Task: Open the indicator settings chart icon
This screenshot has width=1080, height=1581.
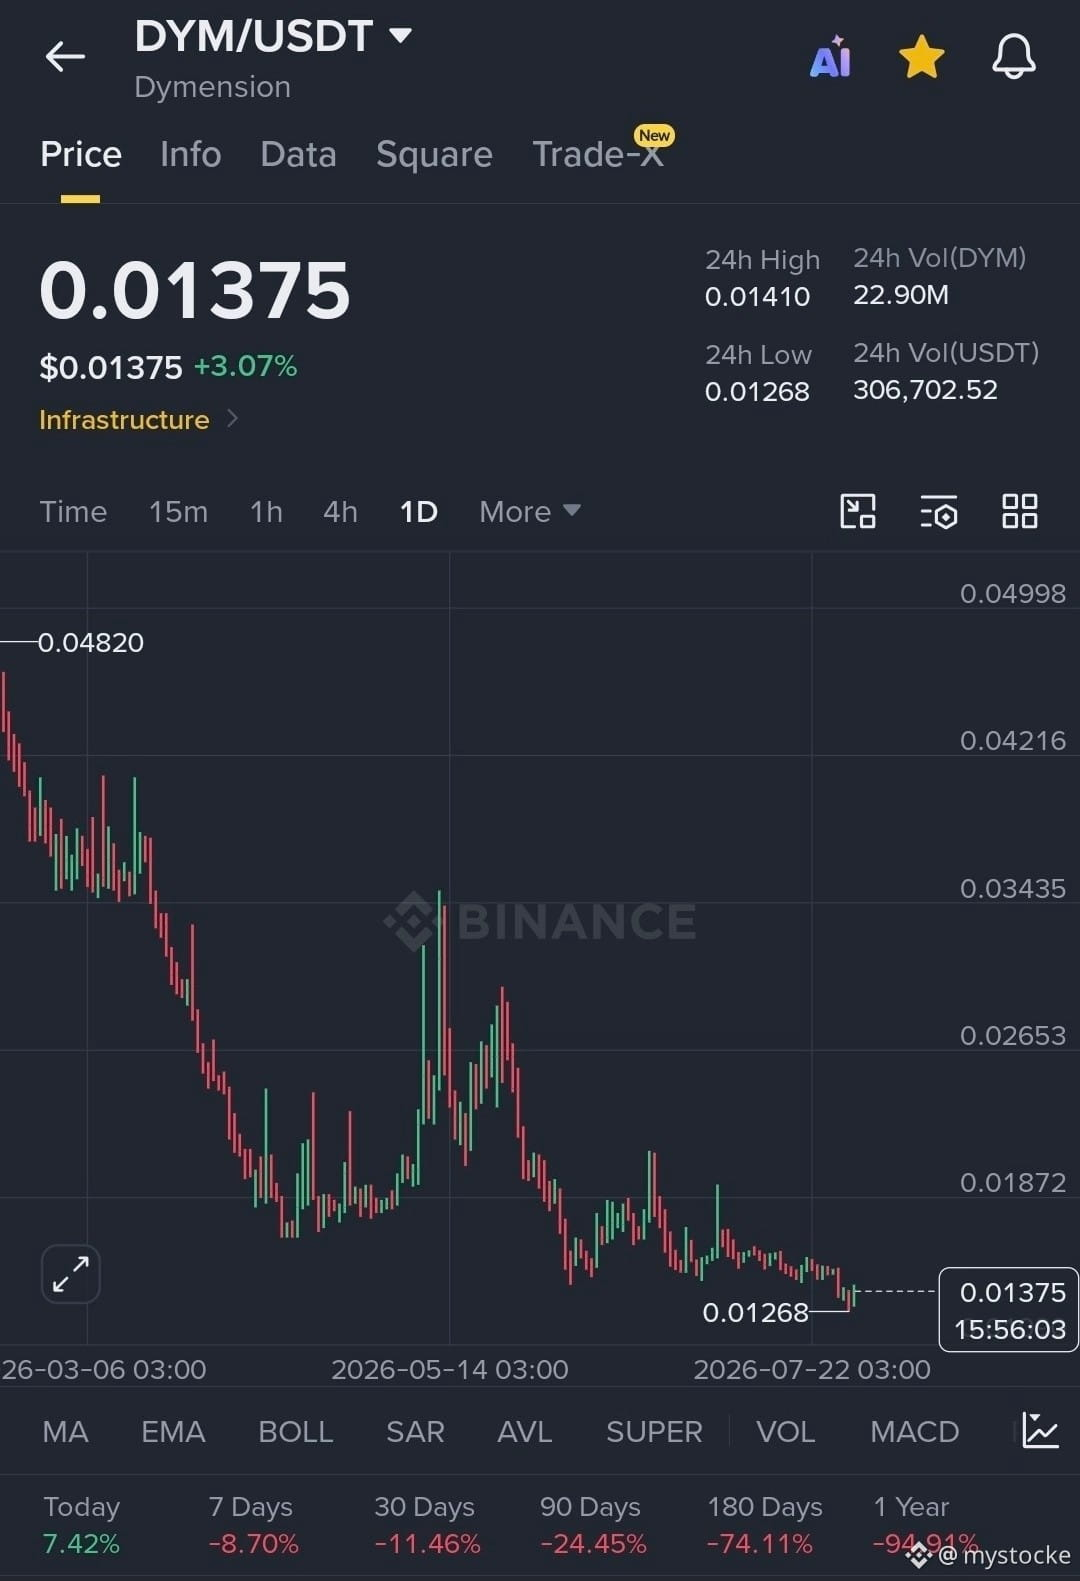Action: (1040, 1431)
